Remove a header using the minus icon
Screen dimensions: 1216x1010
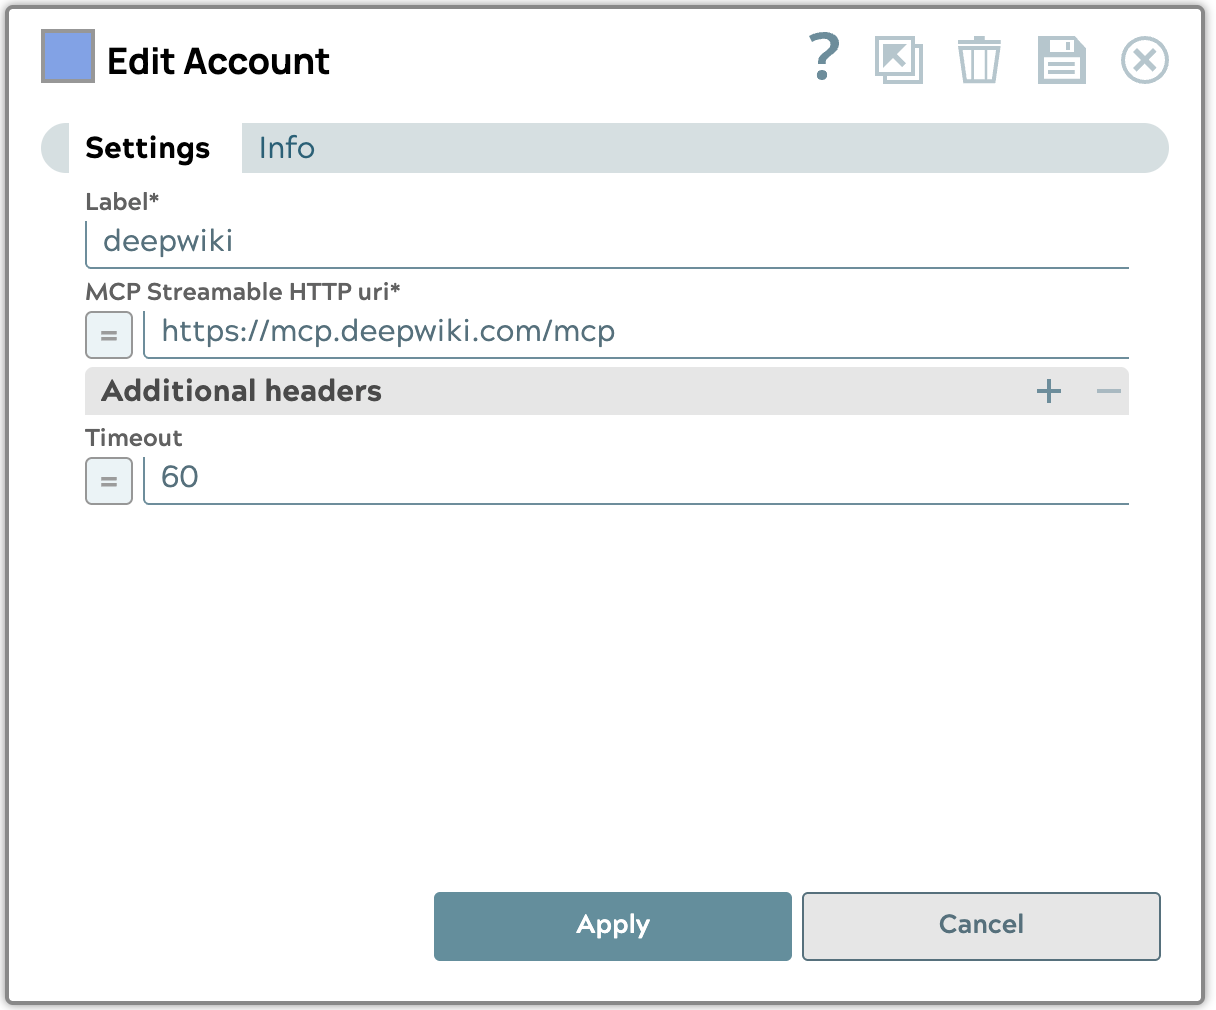(x=1107, y=391)
